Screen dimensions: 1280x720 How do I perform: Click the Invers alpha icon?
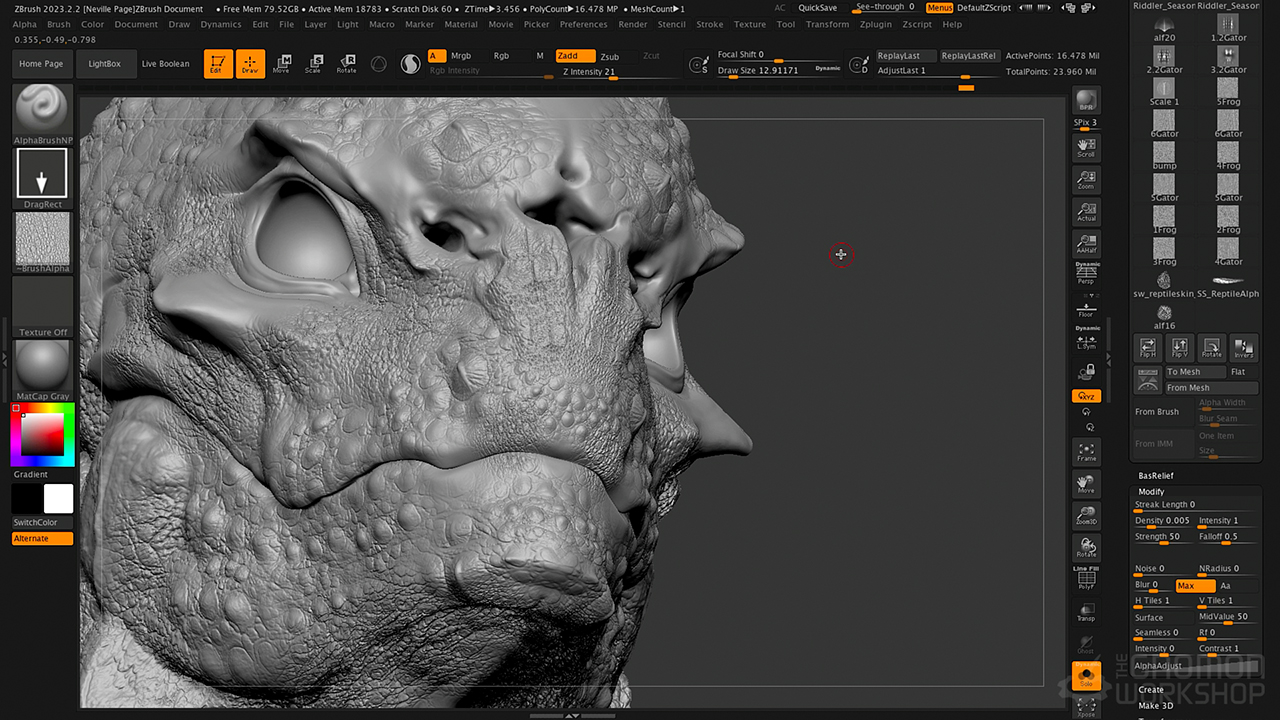[1243, 347]
